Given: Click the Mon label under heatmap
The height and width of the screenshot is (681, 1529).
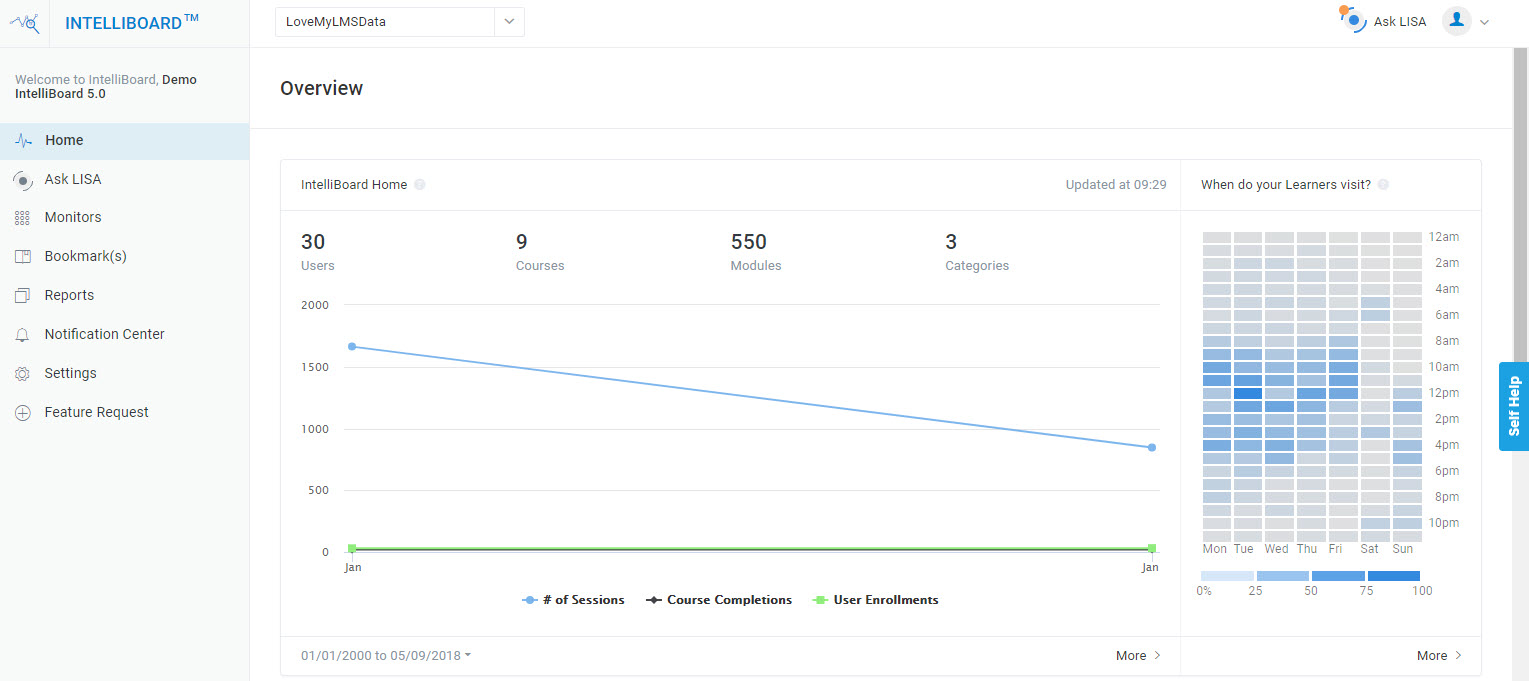Looking at the screenshot, I should (x=1215, y=549).
